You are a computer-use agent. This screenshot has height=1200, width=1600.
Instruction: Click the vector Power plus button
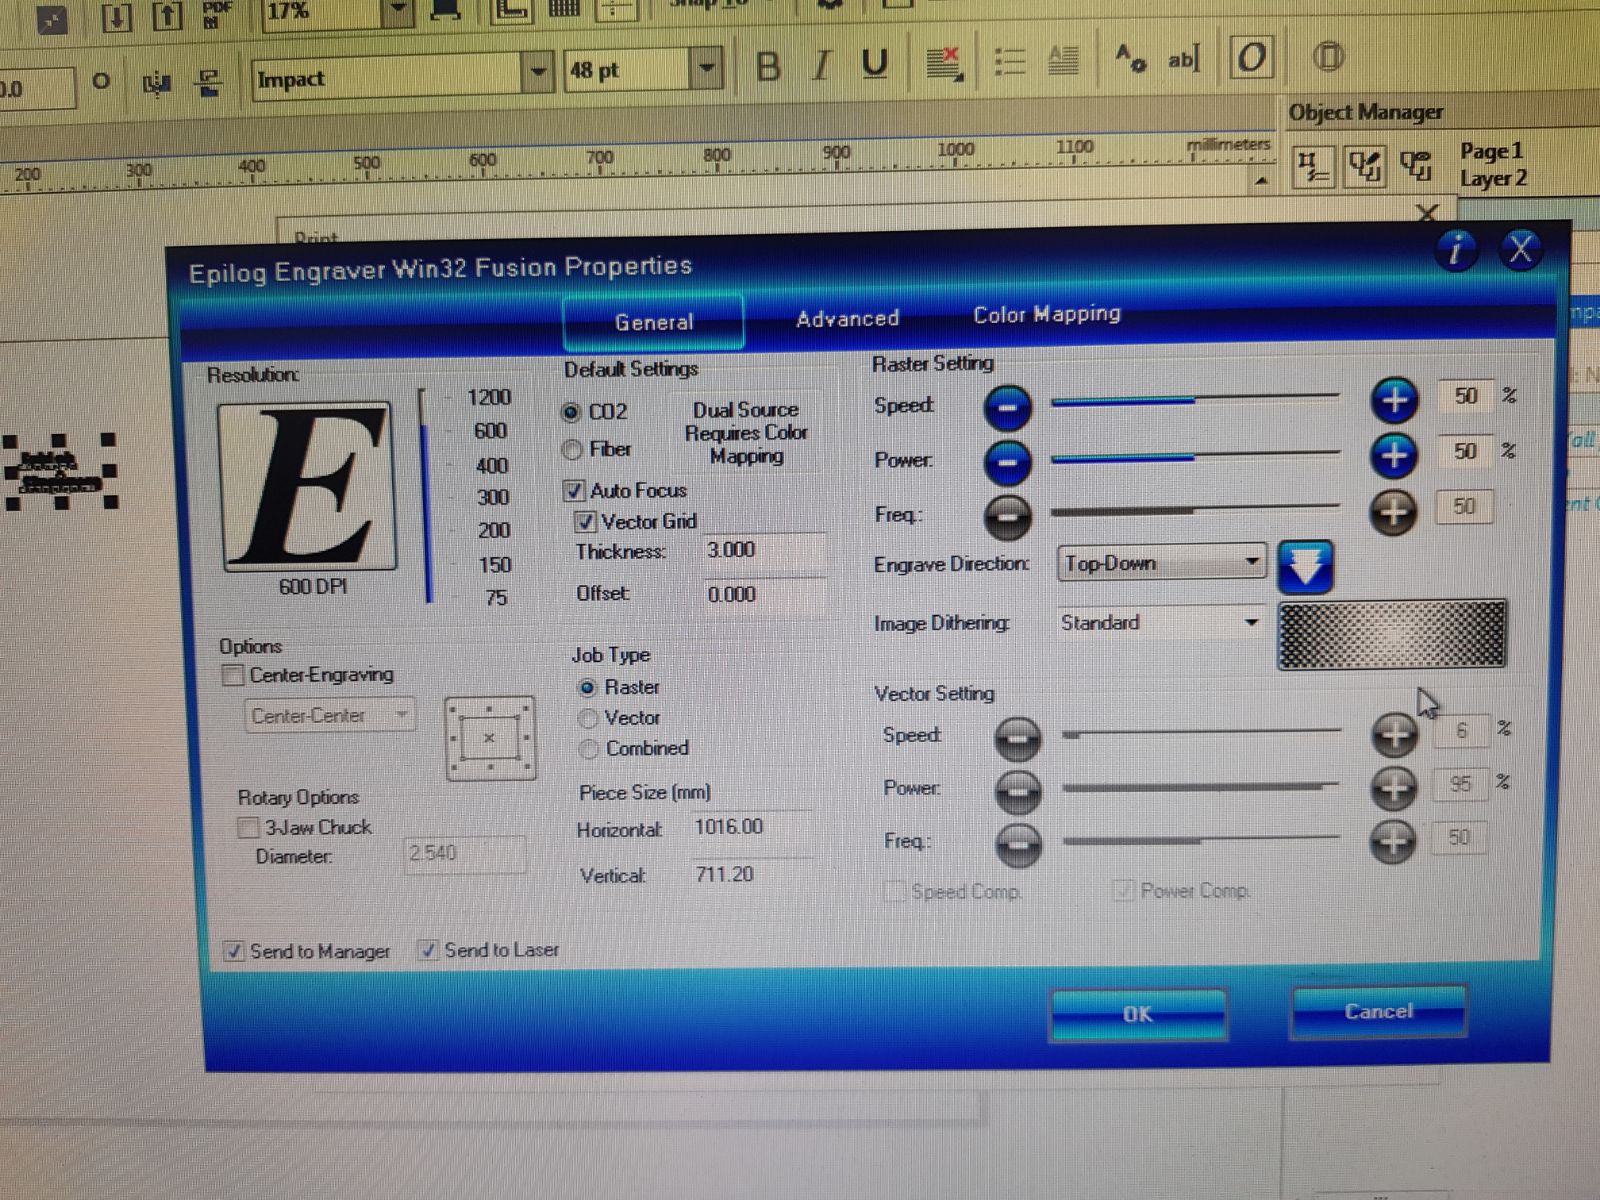pos(1394,788)
